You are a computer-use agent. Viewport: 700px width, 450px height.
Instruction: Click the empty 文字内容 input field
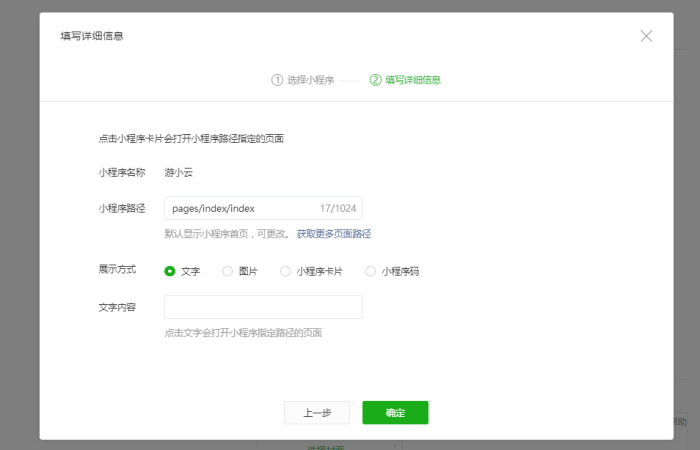coord(263,307)
